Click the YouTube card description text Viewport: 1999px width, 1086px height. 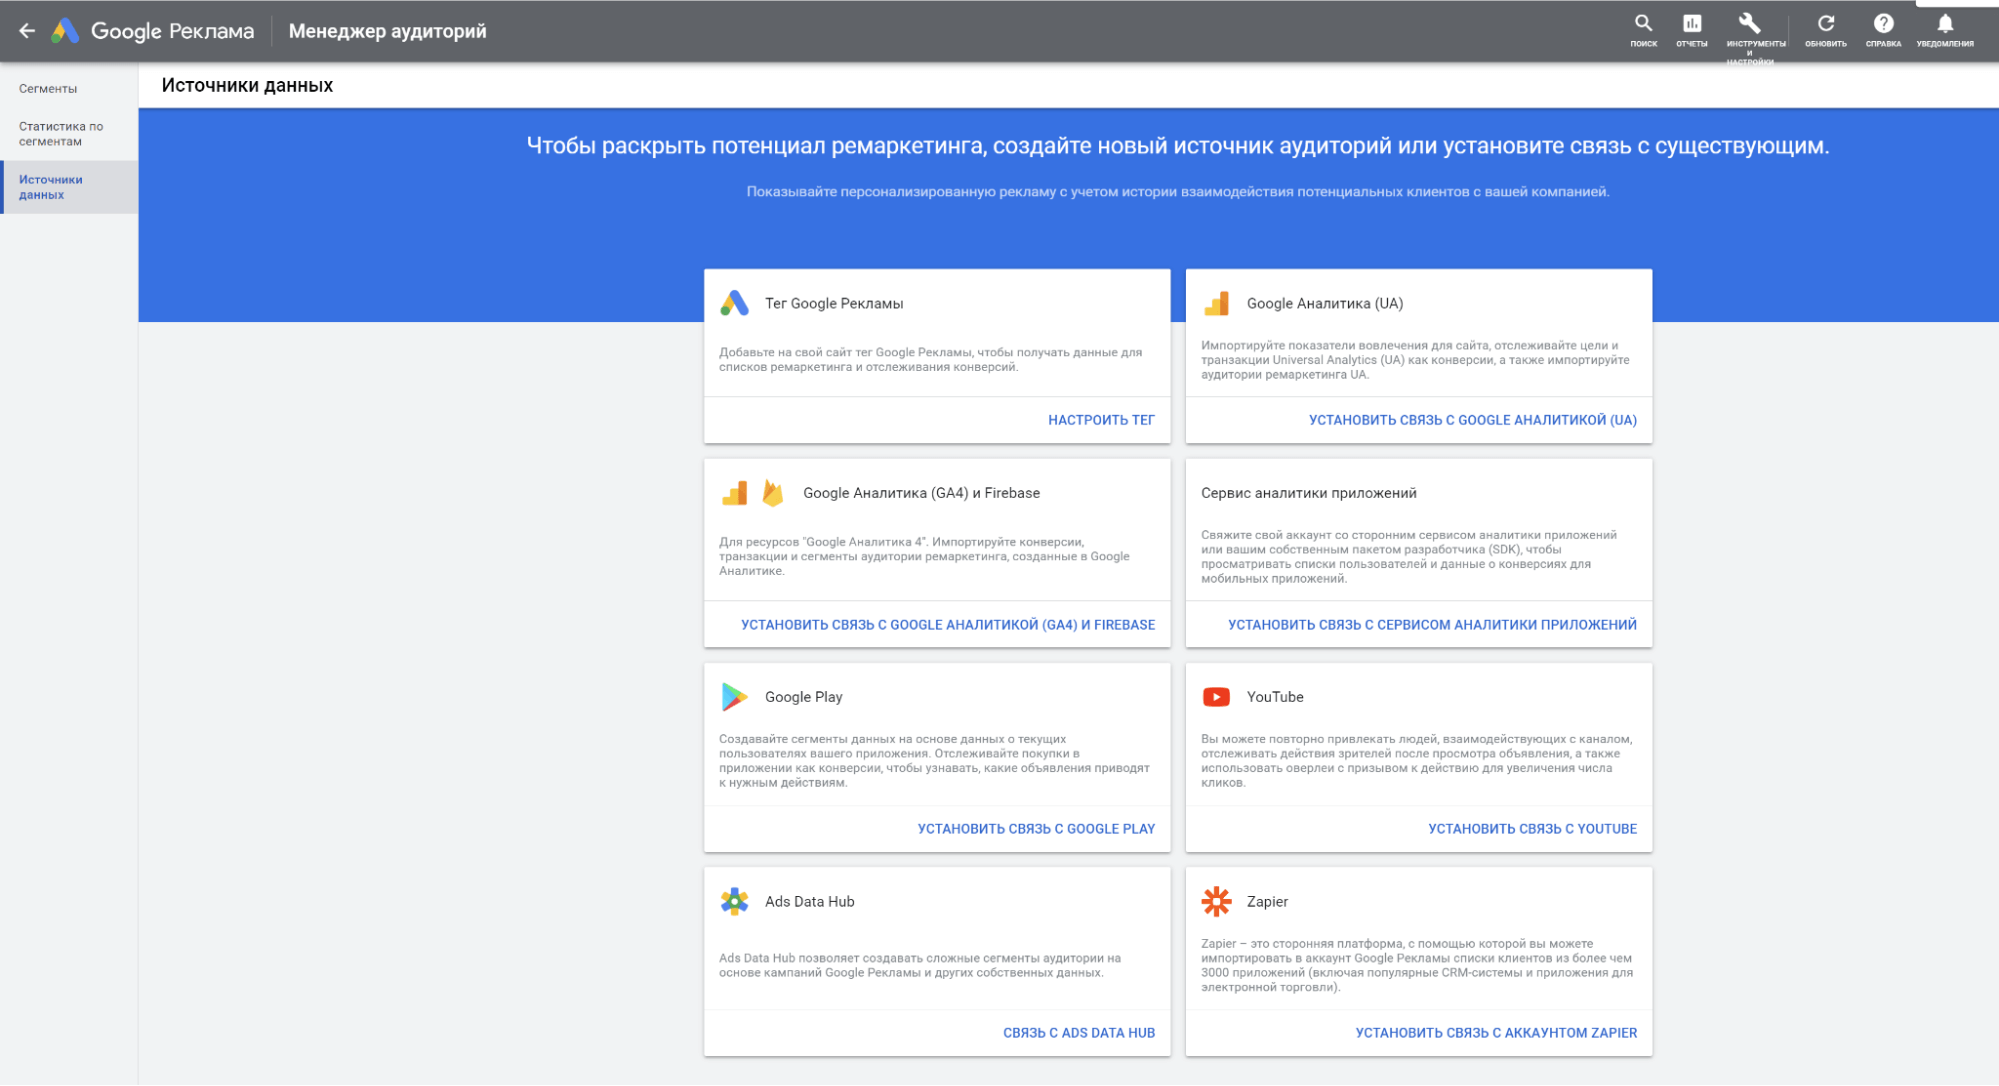click(x=1416, y=761)
